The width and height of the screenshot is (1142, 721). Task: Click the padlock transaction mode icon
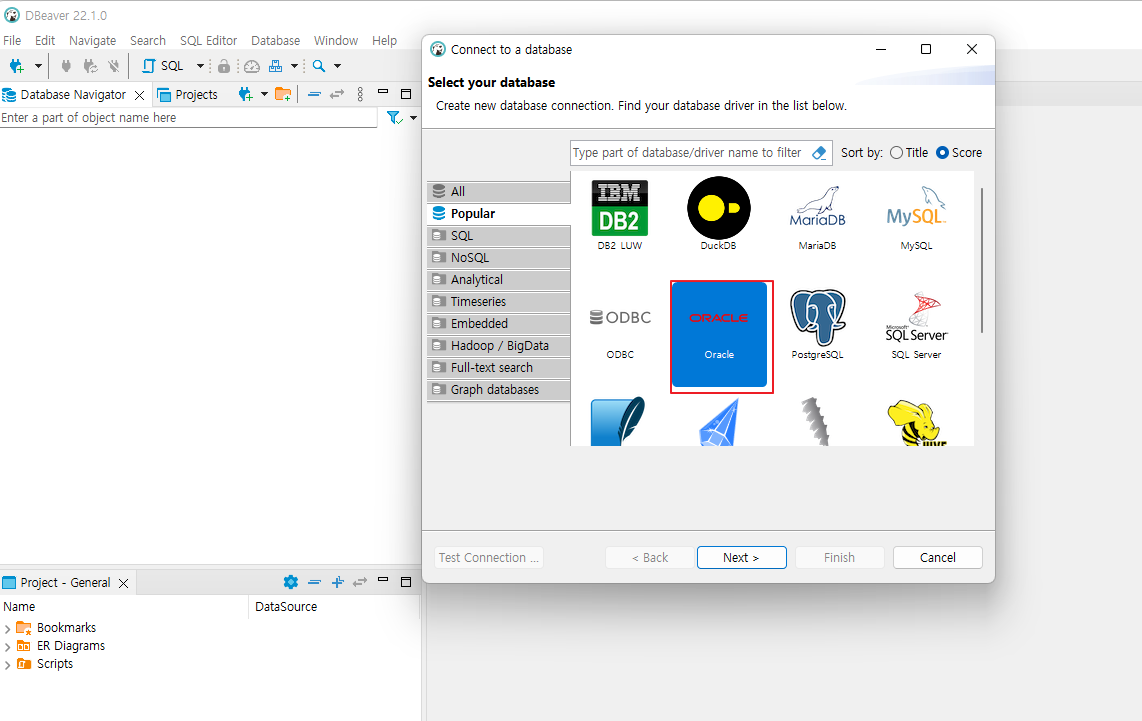[224, 66]
